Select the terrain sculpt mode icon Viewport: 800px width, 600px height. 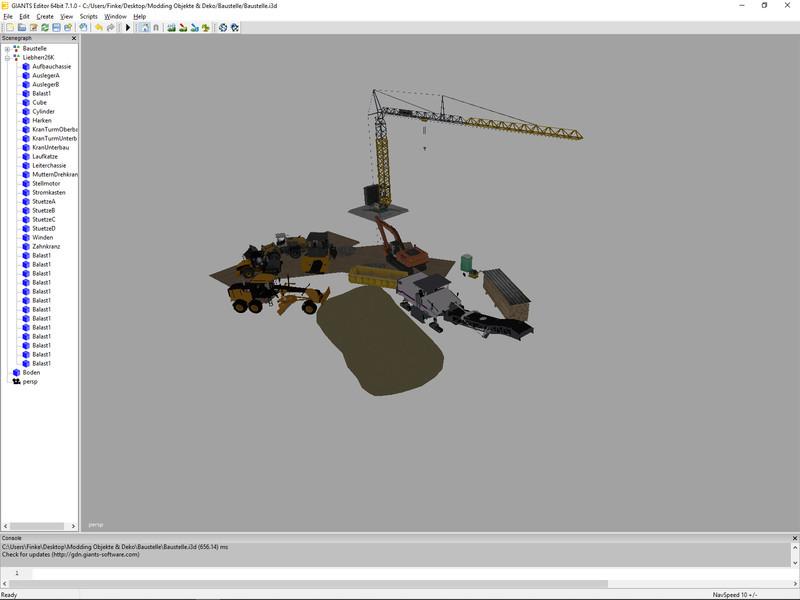(x=171, y=28)
